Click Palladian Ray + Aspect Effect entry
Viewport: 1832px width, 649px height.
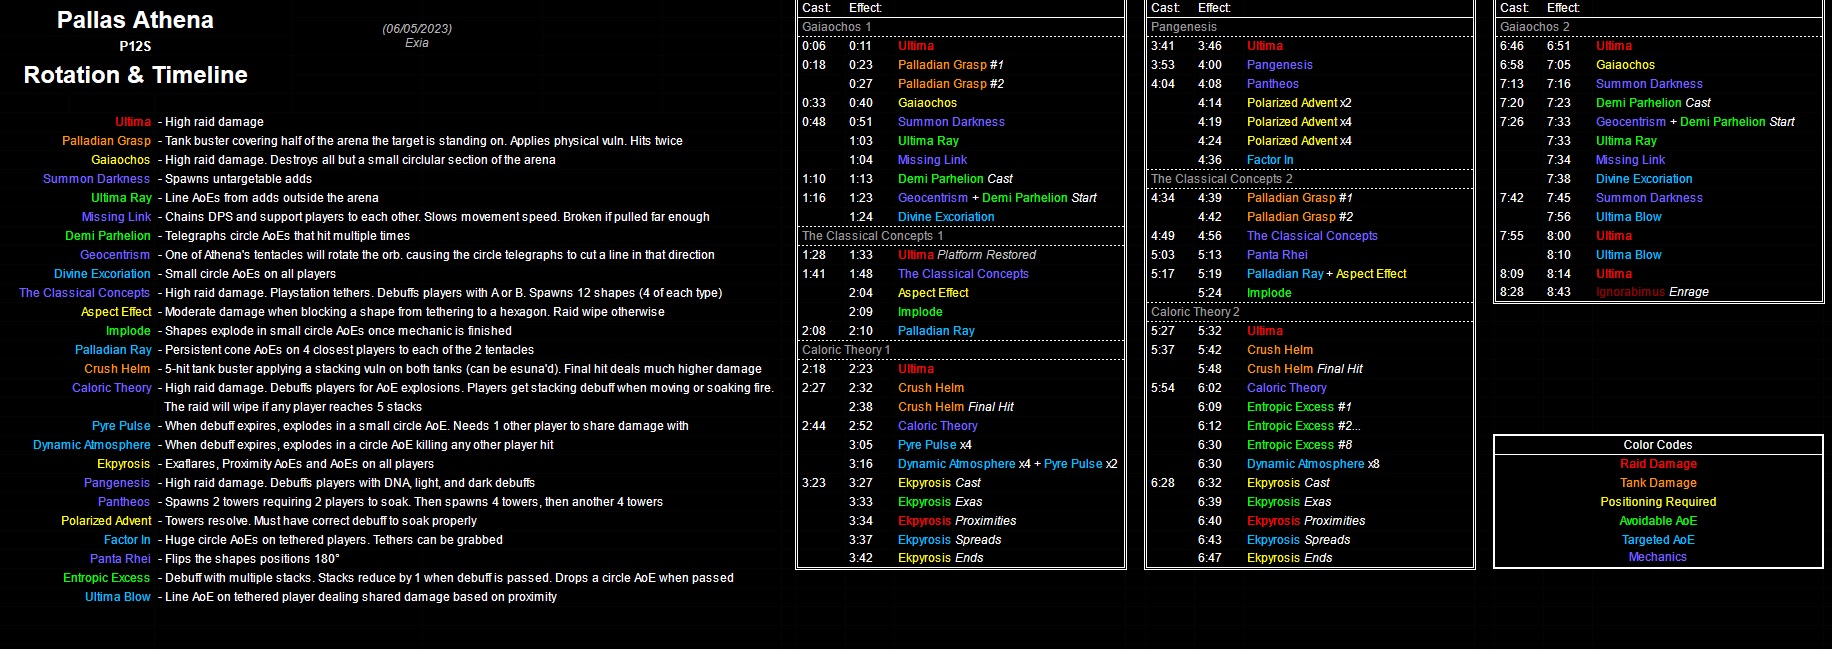tap(1326, 274)
